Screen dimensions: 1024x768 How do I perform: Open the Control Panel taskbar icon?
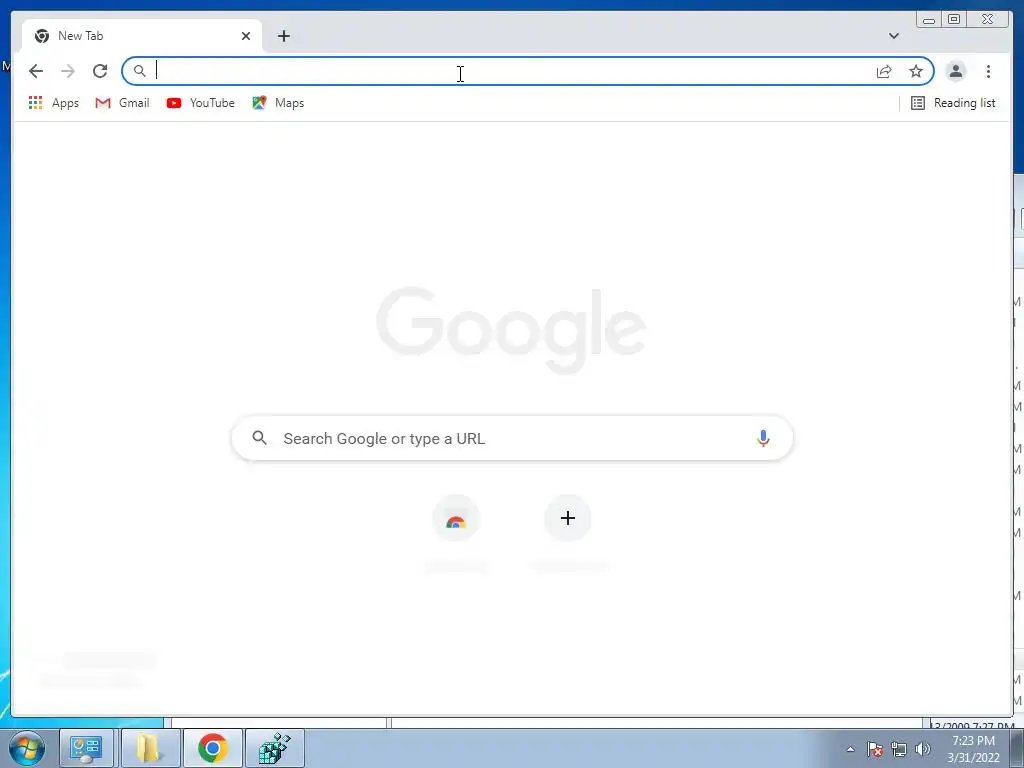pyautogui.click(x=86, y=748)
